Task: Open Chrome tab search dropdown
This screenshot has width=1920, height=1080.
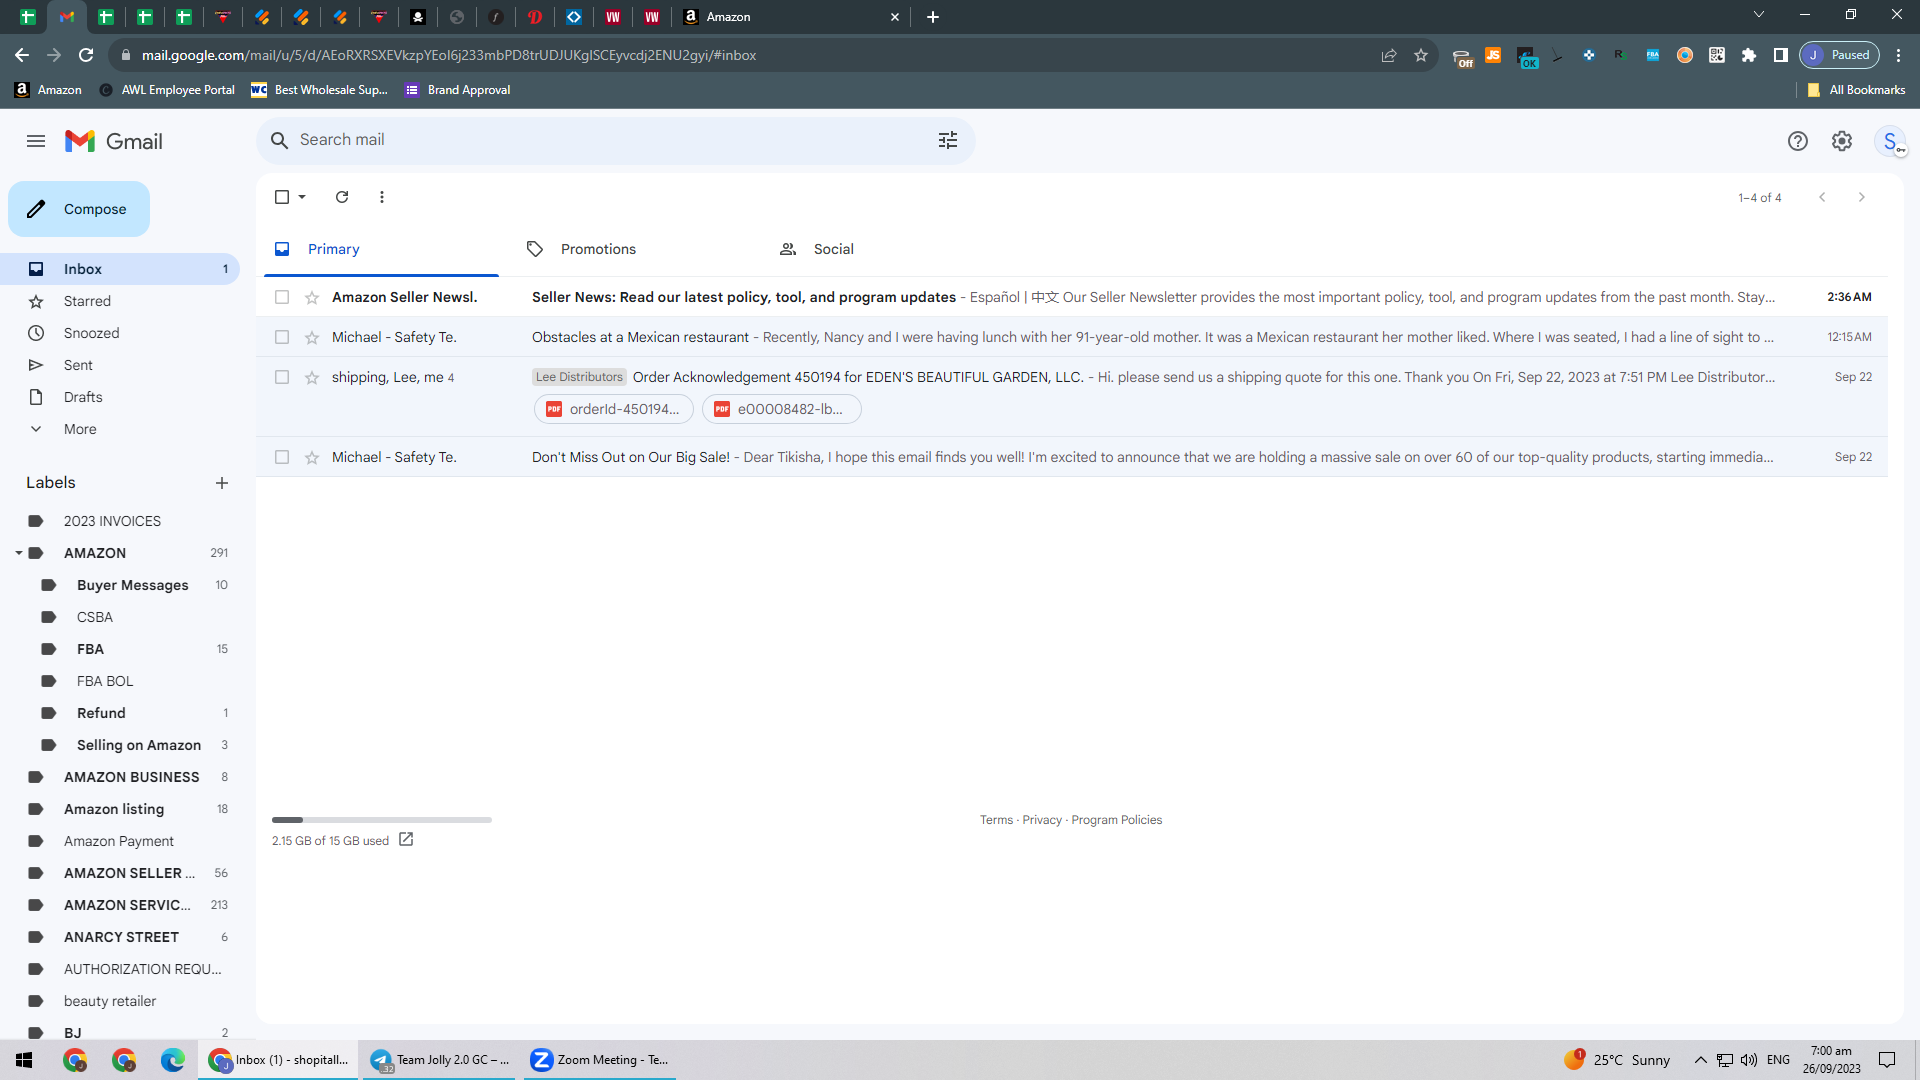Action: click(x=1759, y=15)
